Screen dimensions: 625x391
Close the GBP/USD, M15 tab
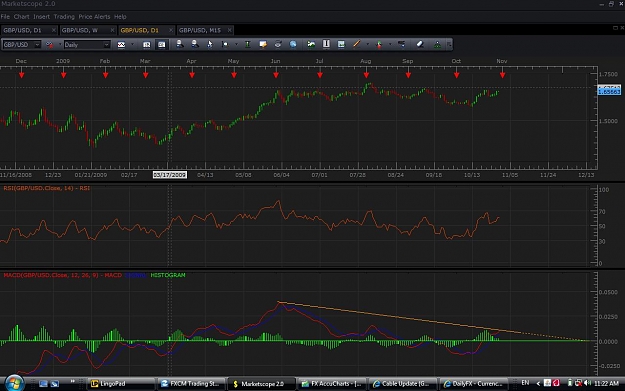[230, 30]
